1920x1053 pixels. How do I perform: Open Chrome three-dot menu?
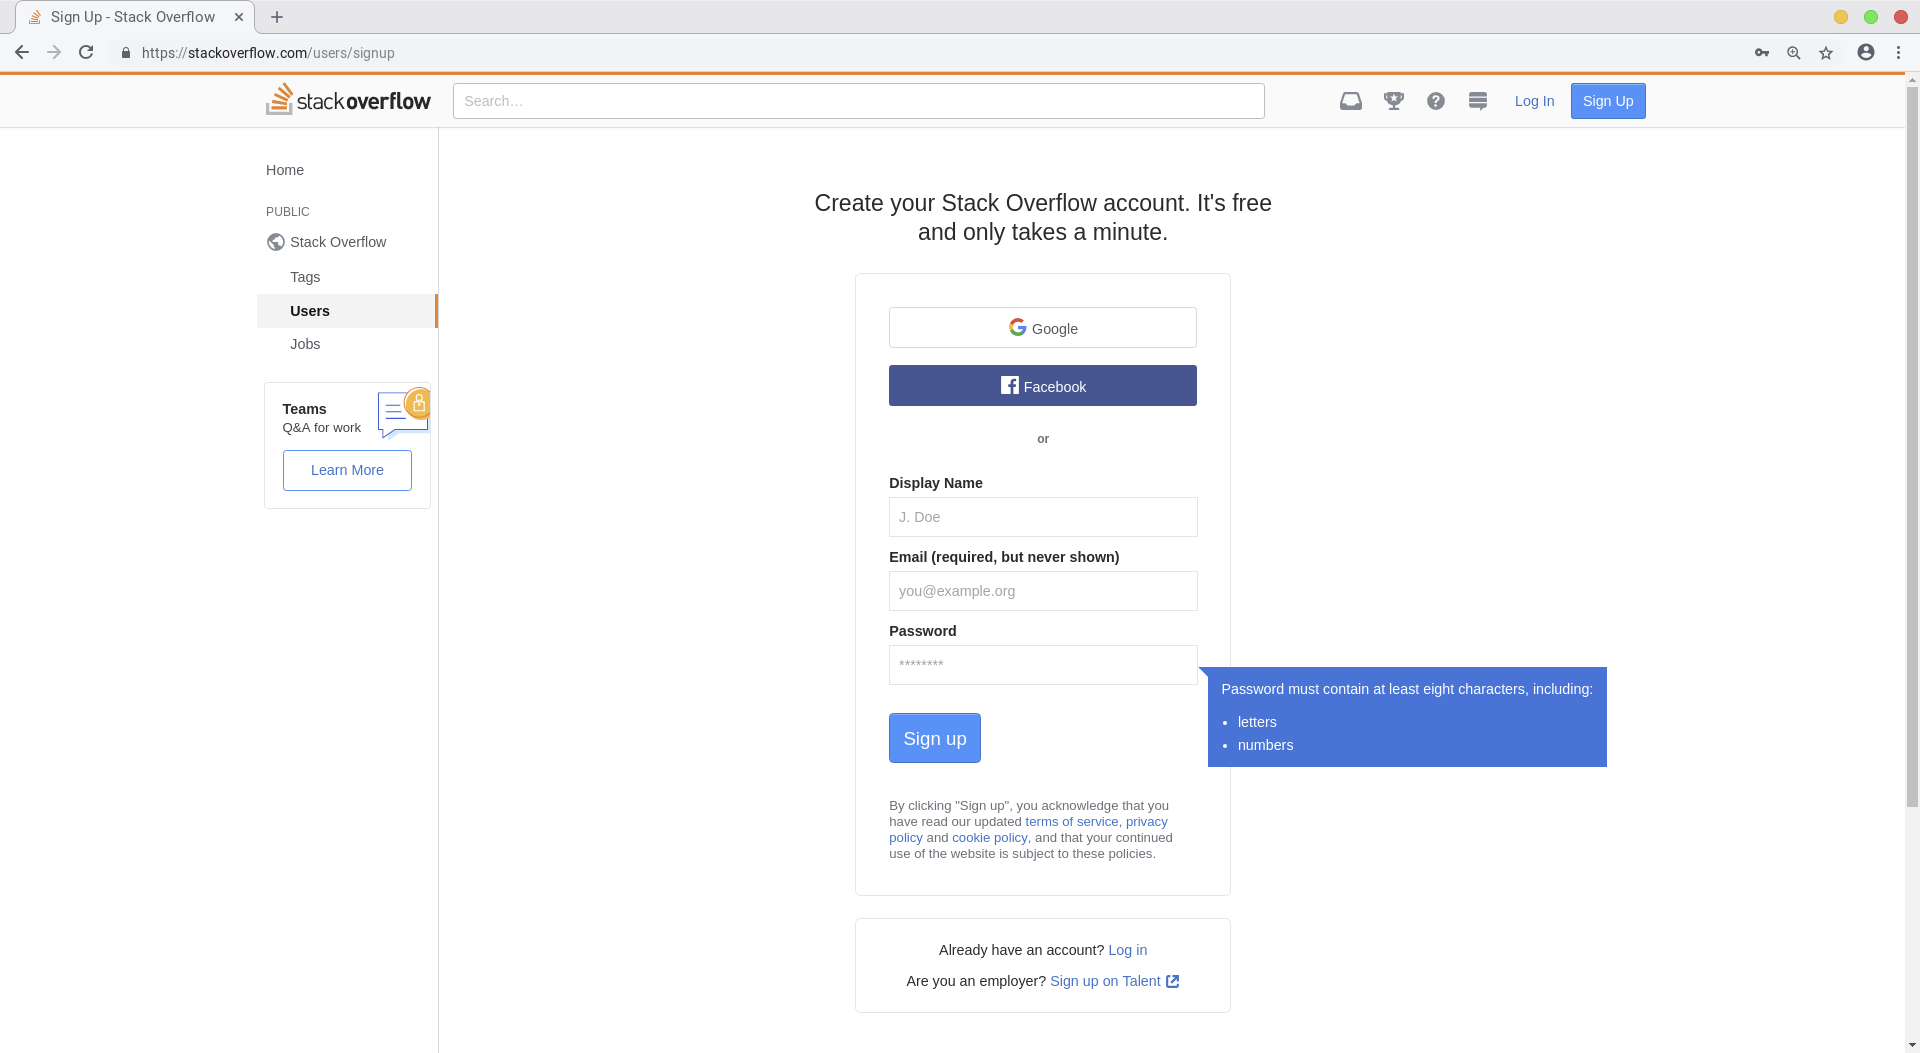pyautogui.click(x=1898, y=53)
